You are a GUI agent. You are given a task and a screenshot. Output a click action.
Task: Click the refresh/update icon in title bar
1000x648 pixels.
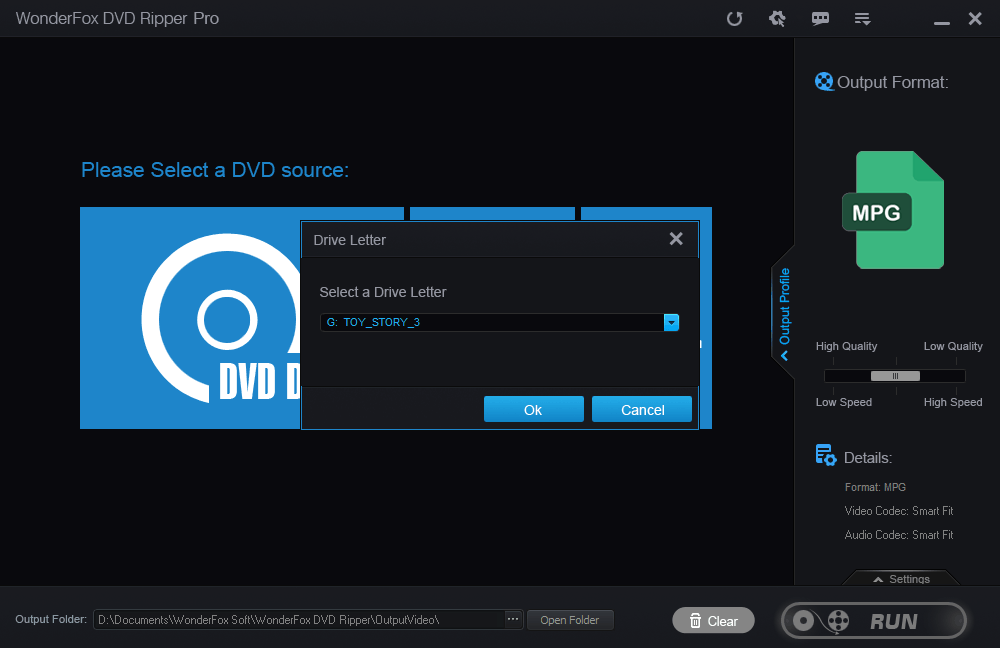pyautogui.click(x=735, y=18)
